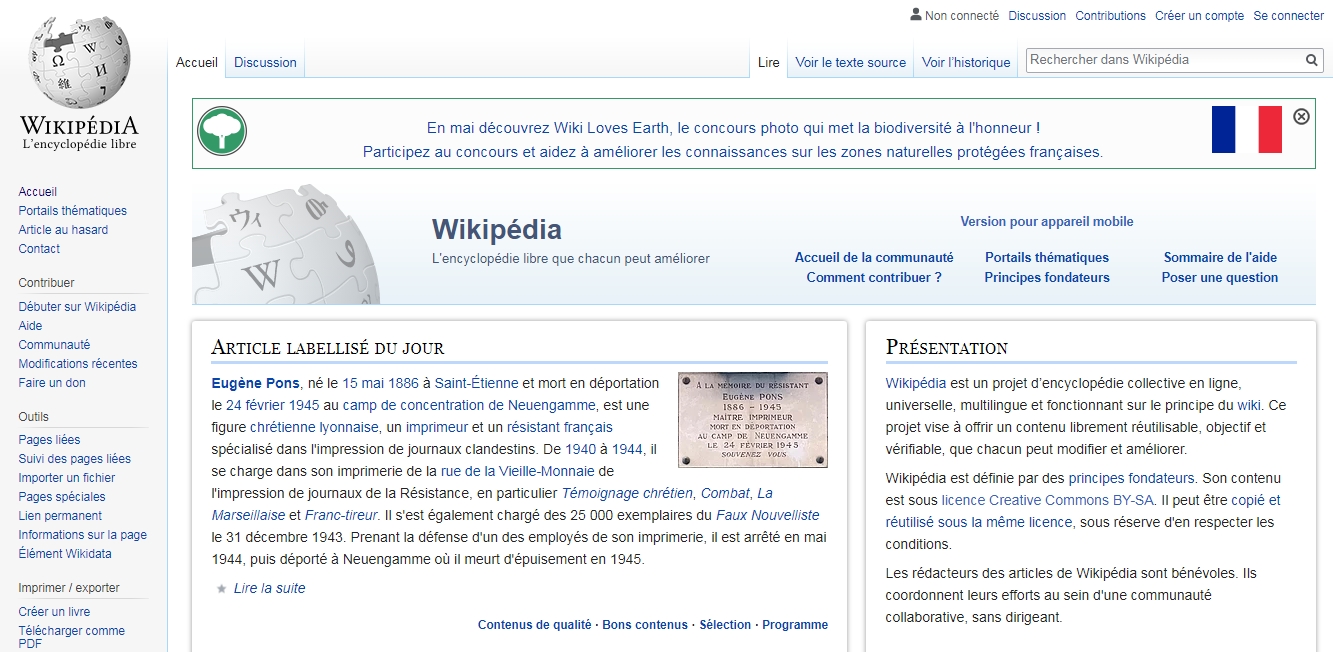The width and height of the screenshot is (1333, 652).
Task: Dismiss the Wiki Loves Earth banner
Action: coord(1301,116)
